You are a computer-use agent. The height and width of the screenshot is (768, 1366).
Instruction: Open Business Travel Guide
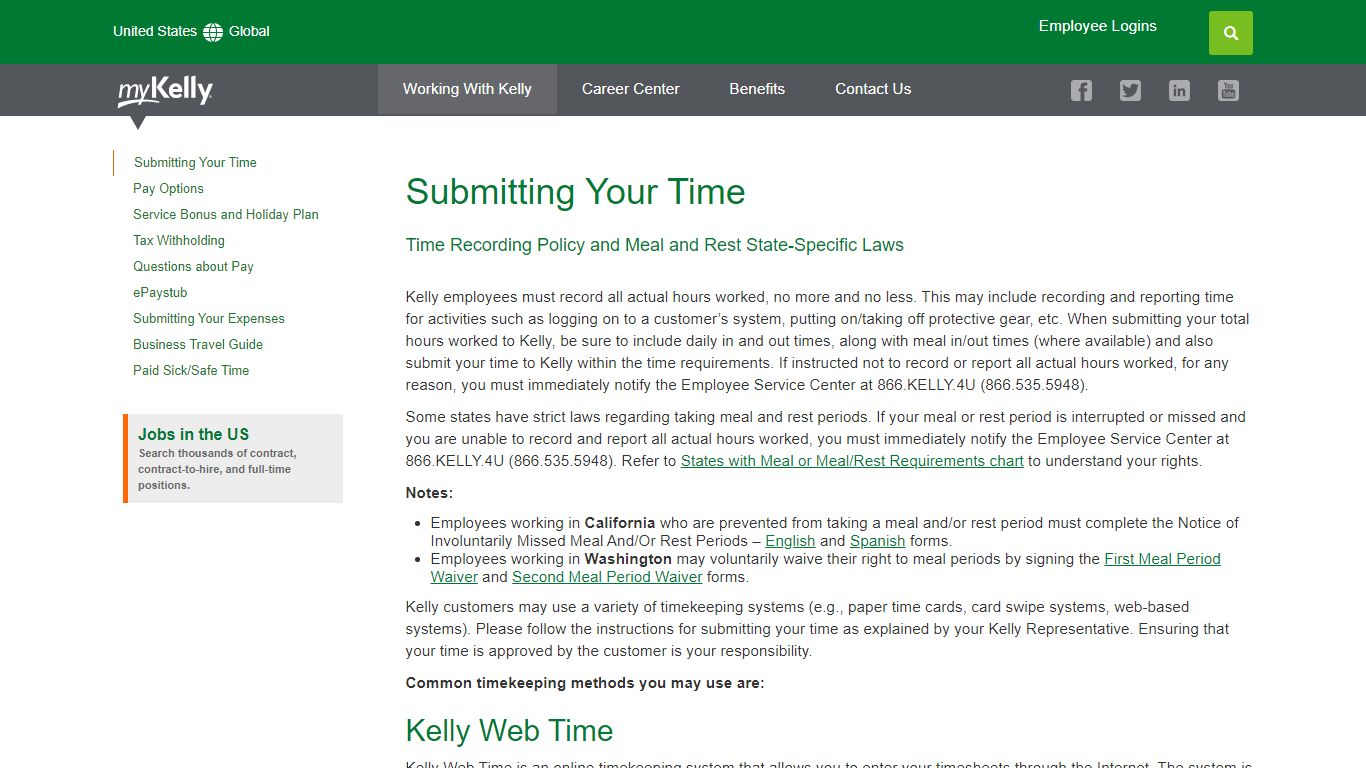(x=198, y=344)
